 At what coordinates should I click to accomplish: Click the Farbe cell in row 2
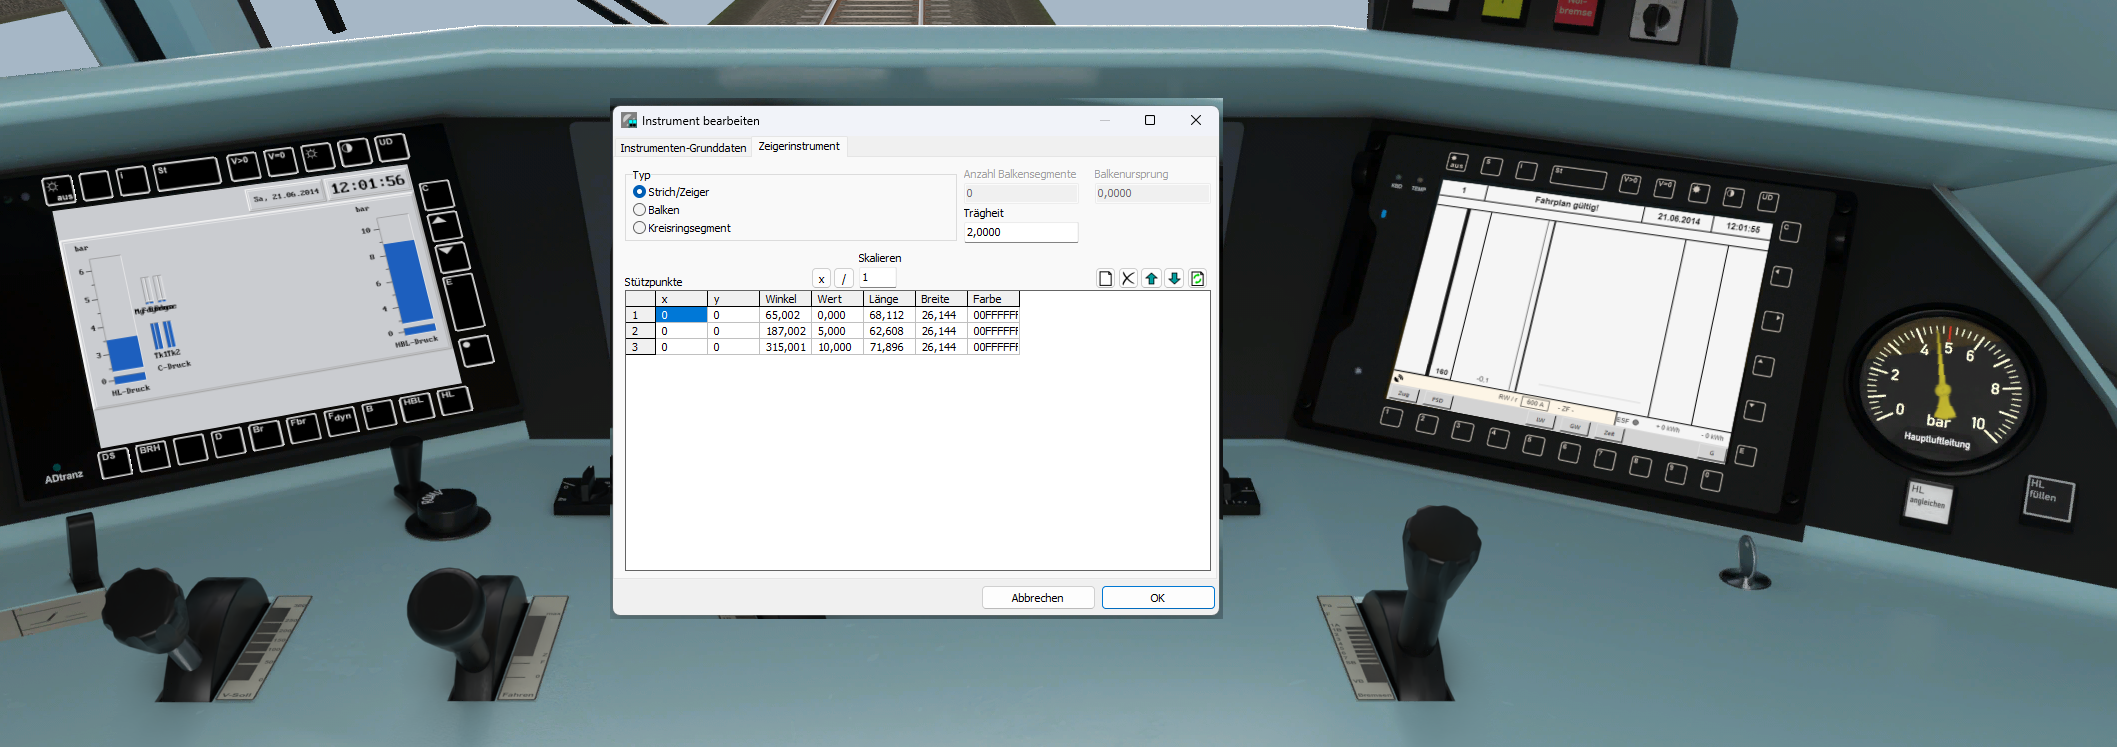994,331
